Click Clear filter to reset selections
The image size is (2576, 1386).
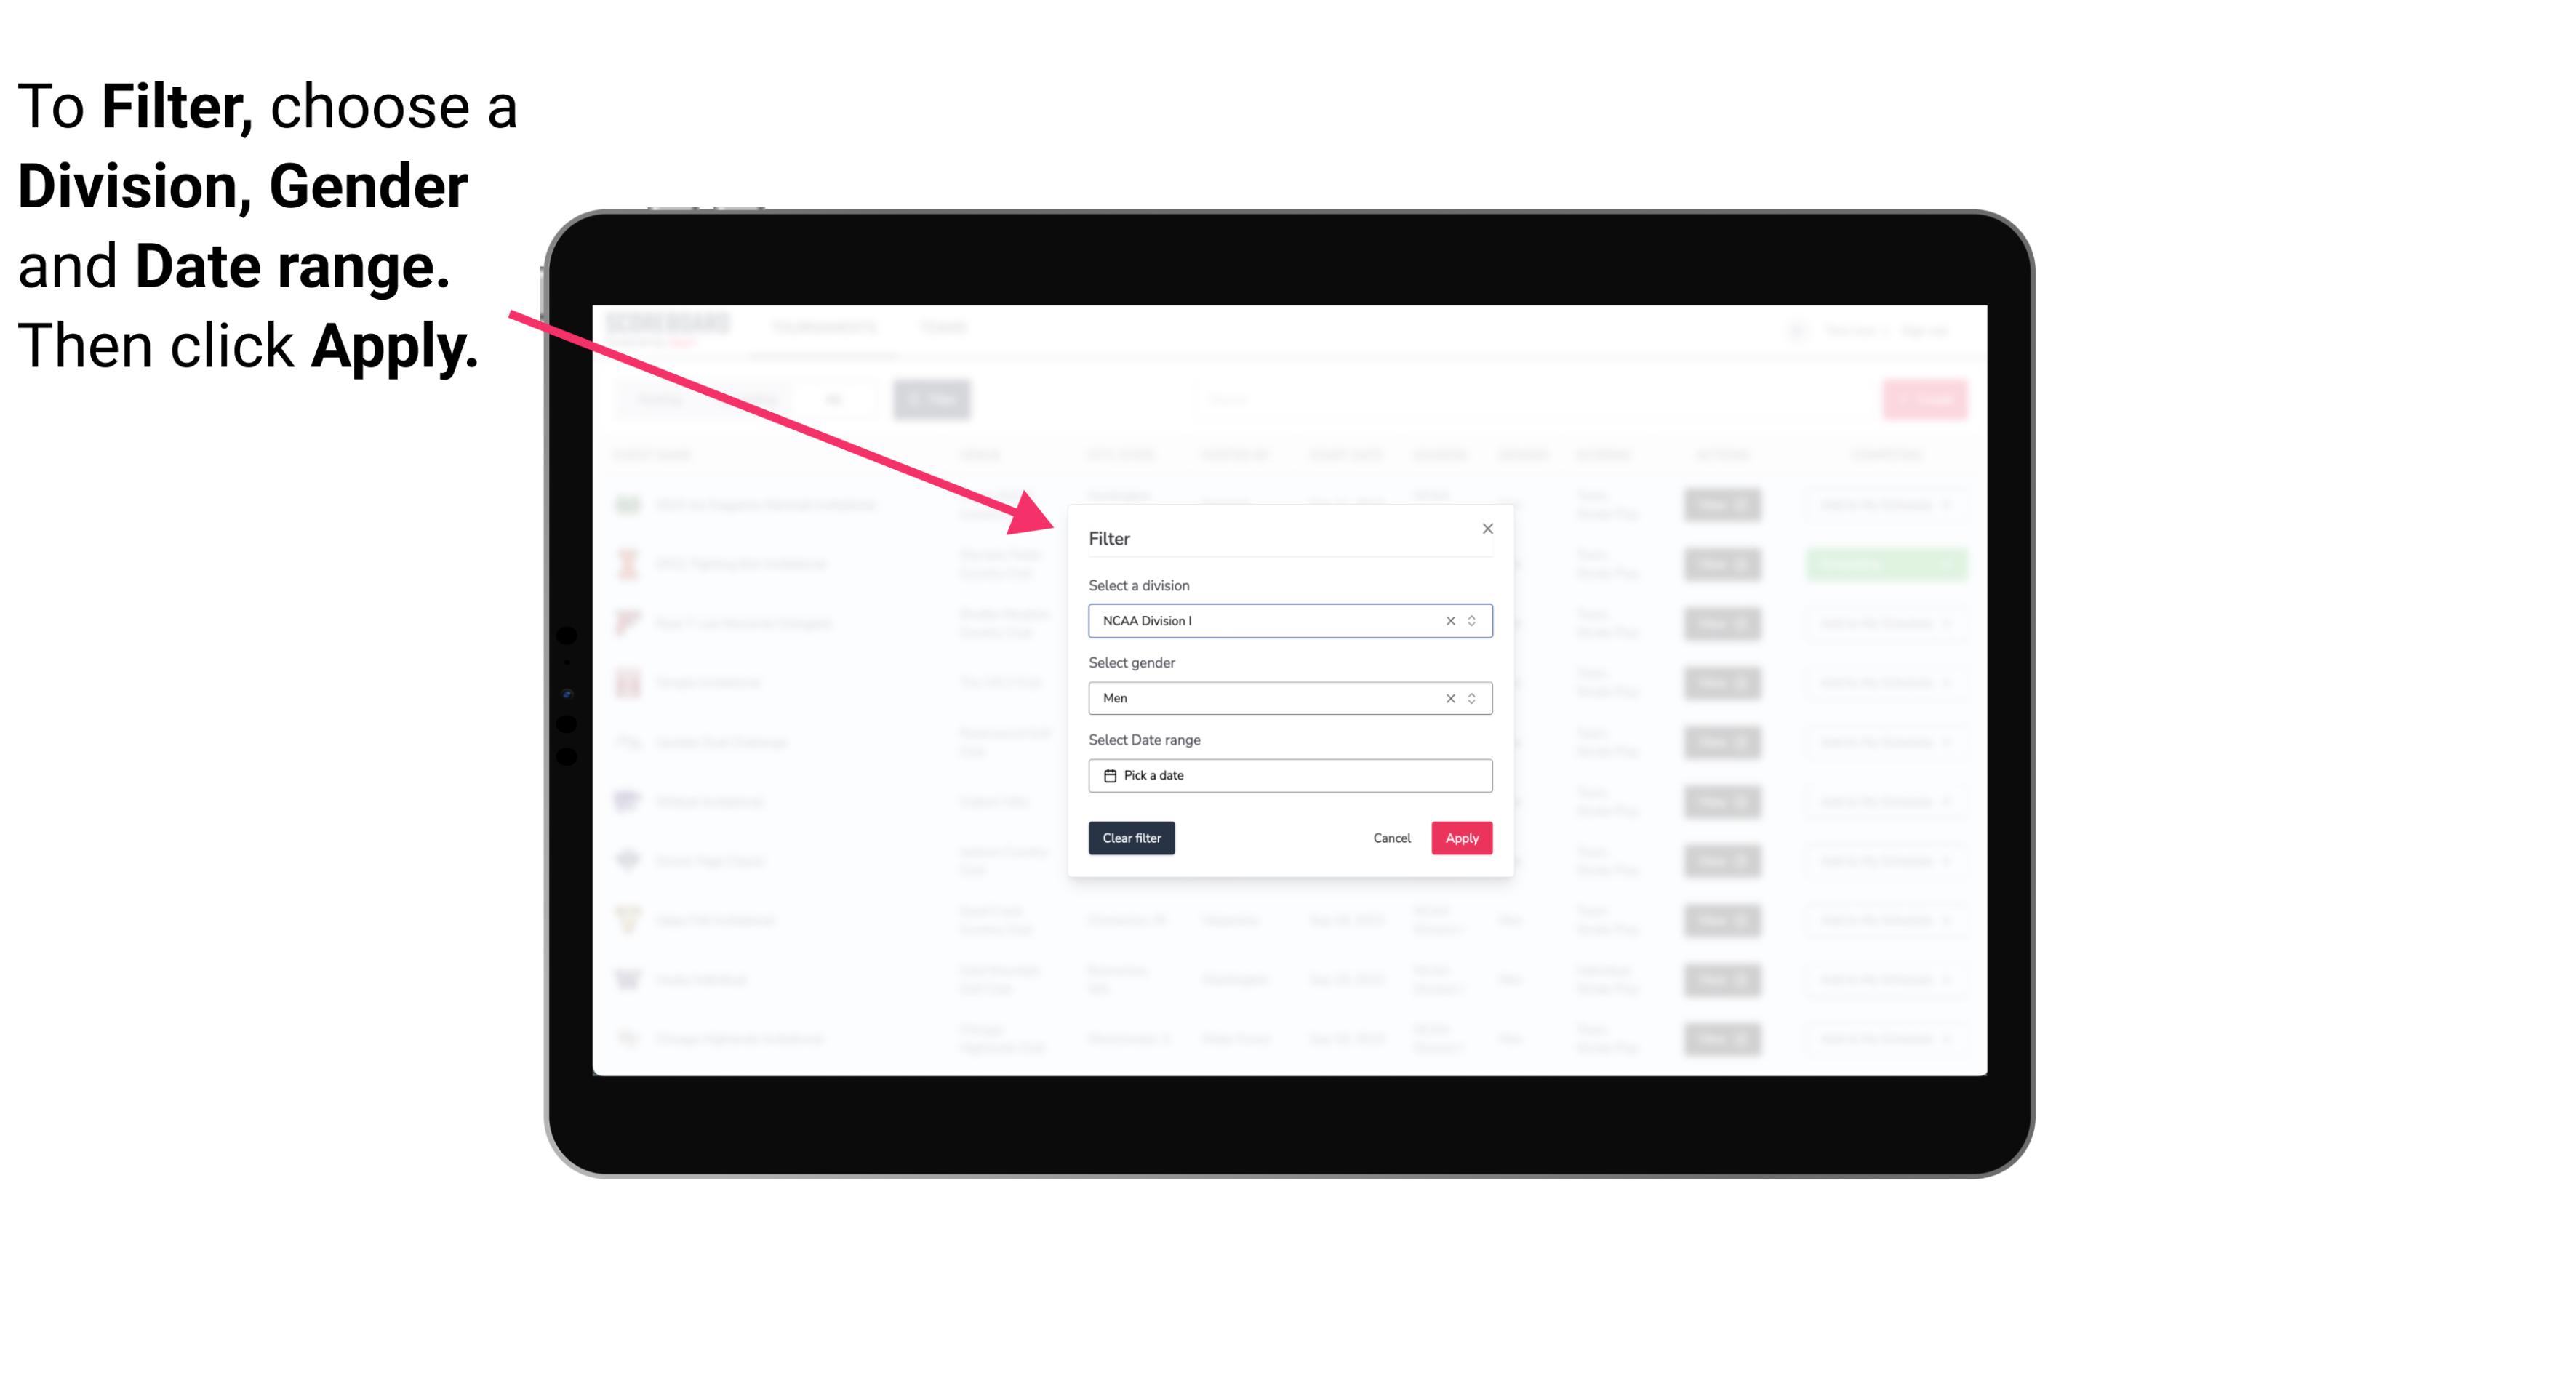click(1130, 838)
